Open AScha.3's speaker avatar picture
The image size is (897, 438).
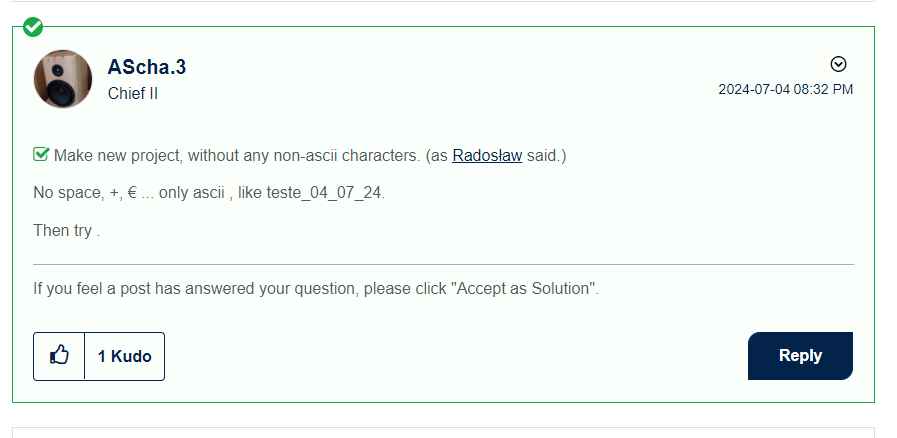click(x=63, y=79)
